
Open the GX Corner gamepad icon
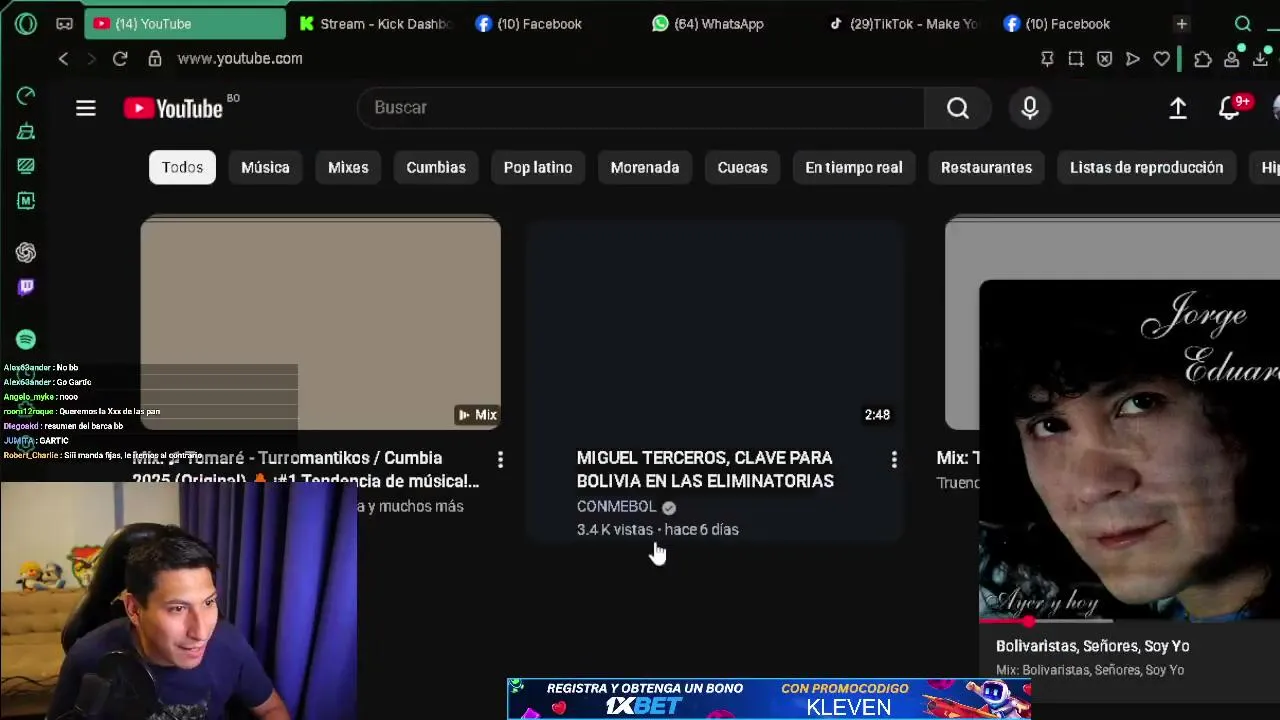coord(64,23)
